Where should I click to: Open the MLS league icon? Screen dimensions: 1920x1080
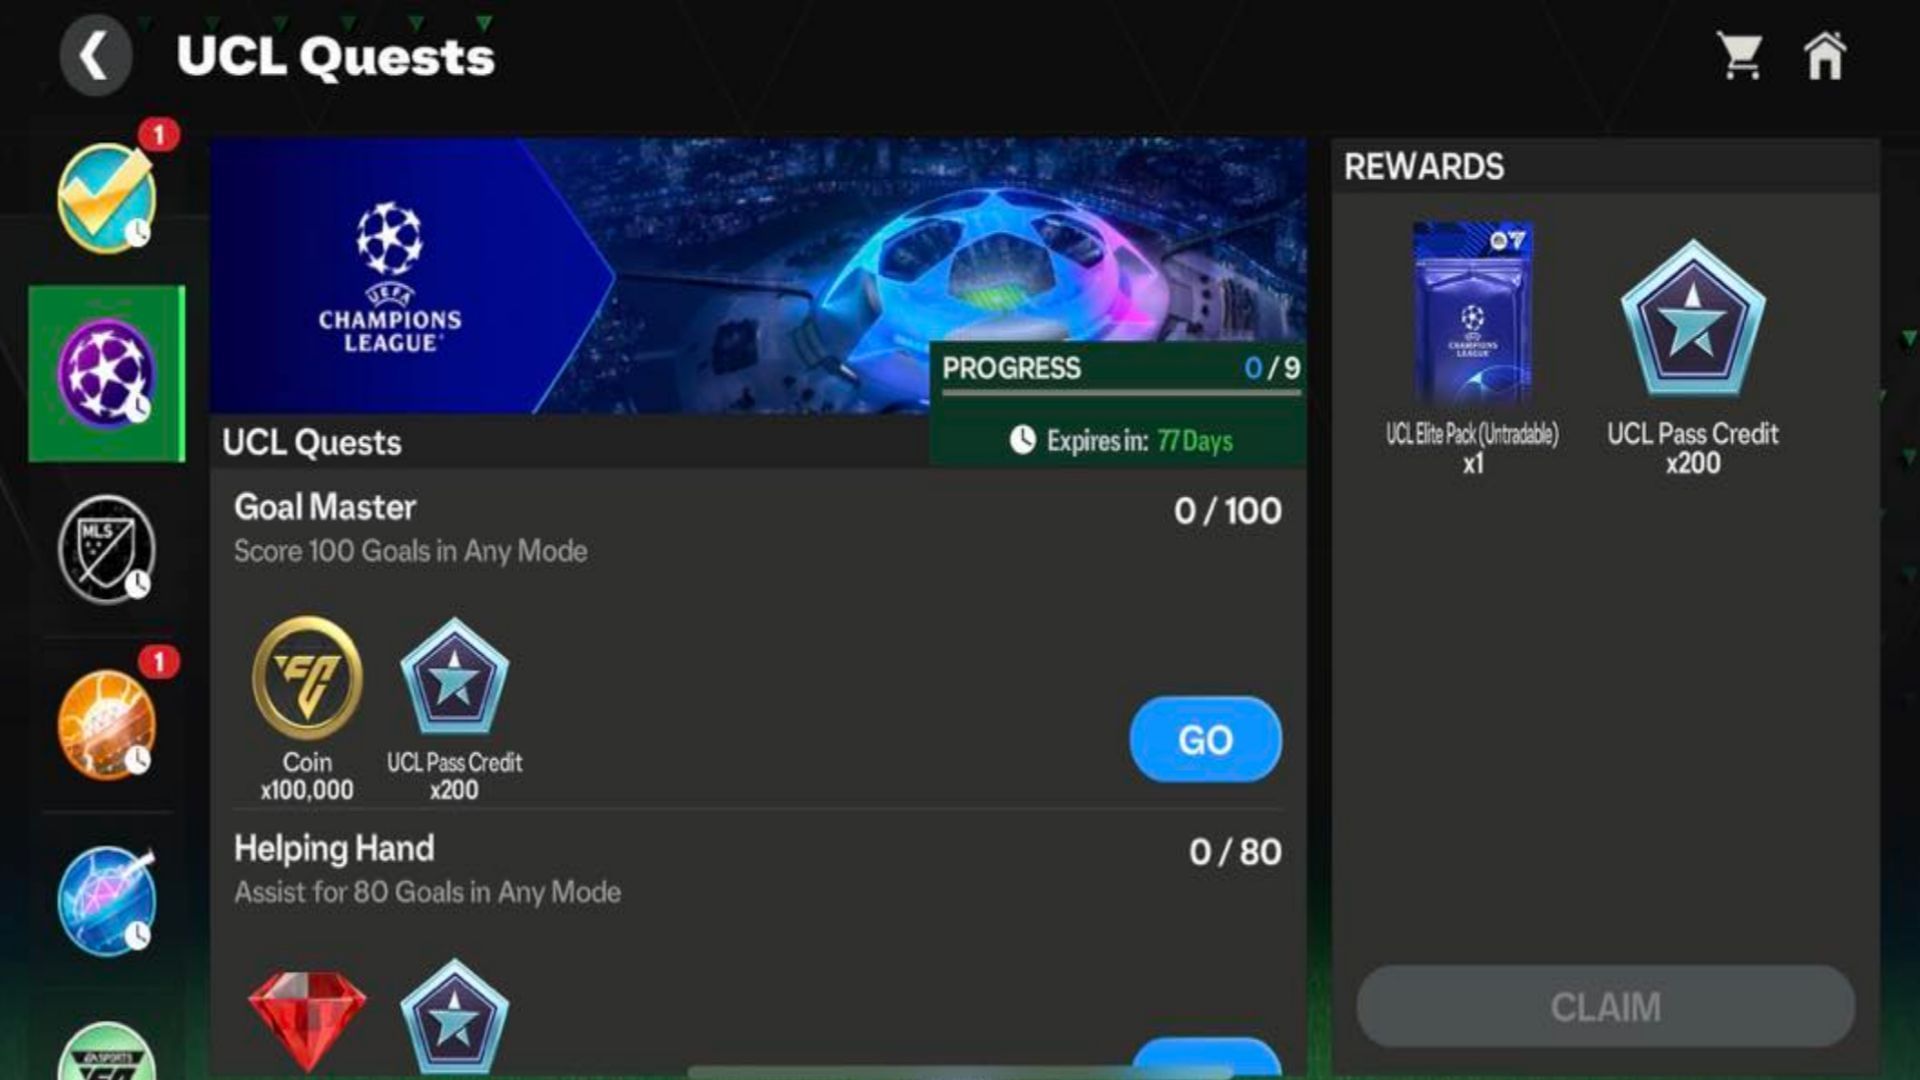click(x=105, y=547)
